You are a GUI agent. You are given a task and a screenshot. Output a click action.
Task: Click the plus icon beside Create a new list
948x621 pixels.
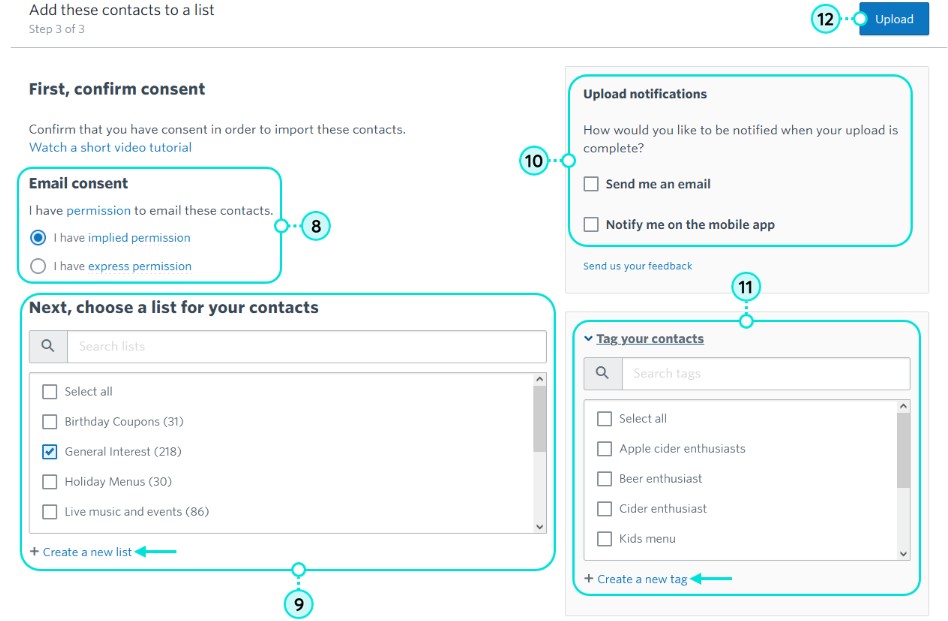tap(34, 551)
